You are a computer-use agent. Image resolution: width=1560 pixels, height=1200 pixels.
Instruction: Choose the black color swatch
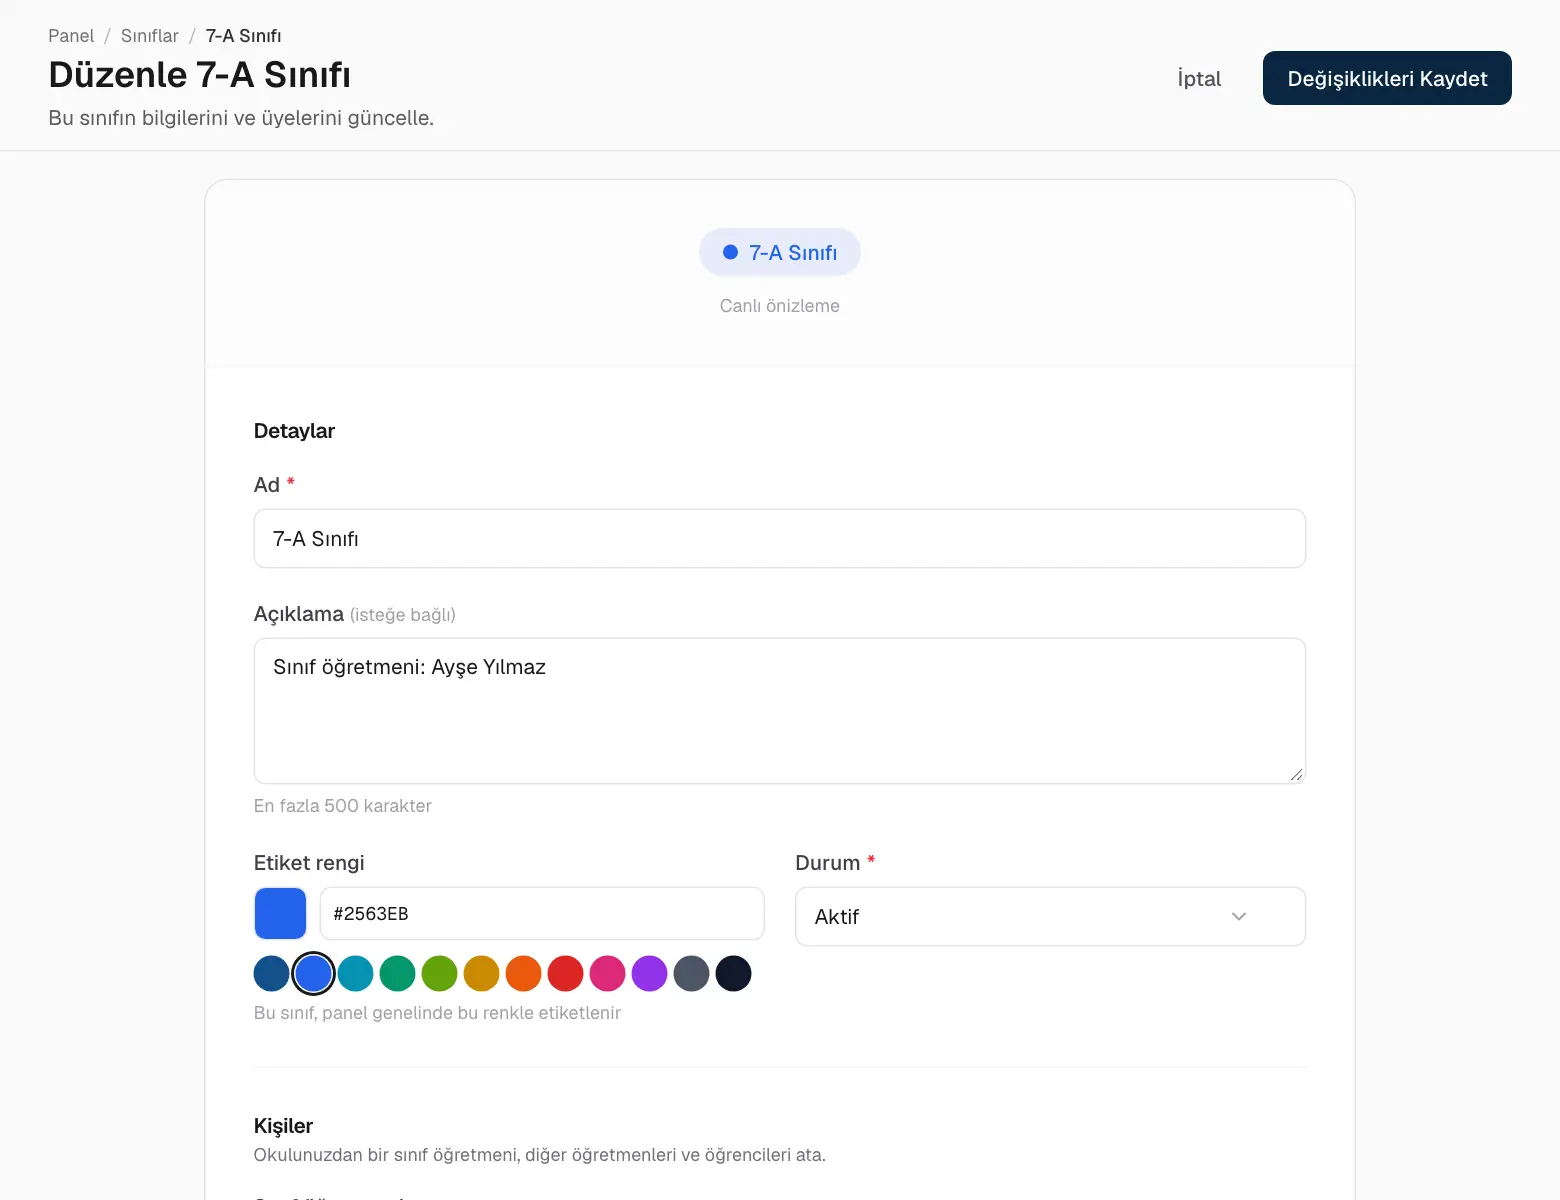(x=734, y=974)
